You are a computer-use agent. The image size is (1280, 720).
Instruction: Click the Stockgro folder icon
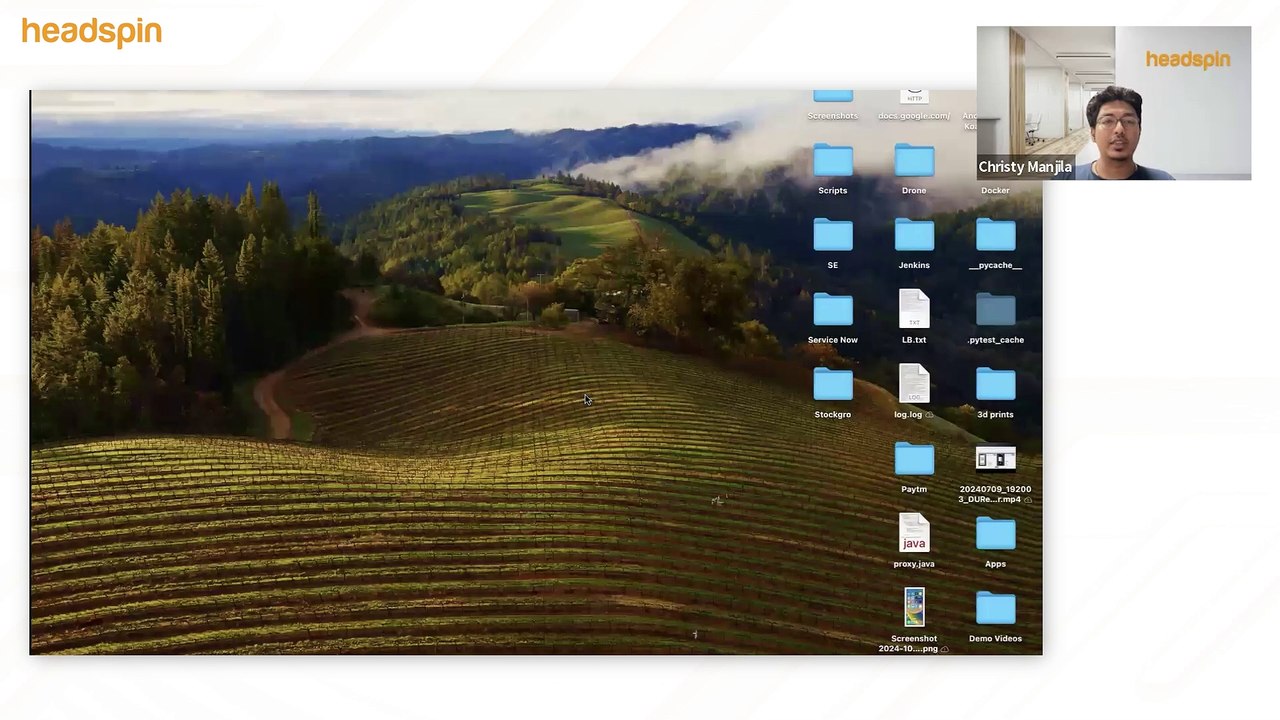[833, 386]
